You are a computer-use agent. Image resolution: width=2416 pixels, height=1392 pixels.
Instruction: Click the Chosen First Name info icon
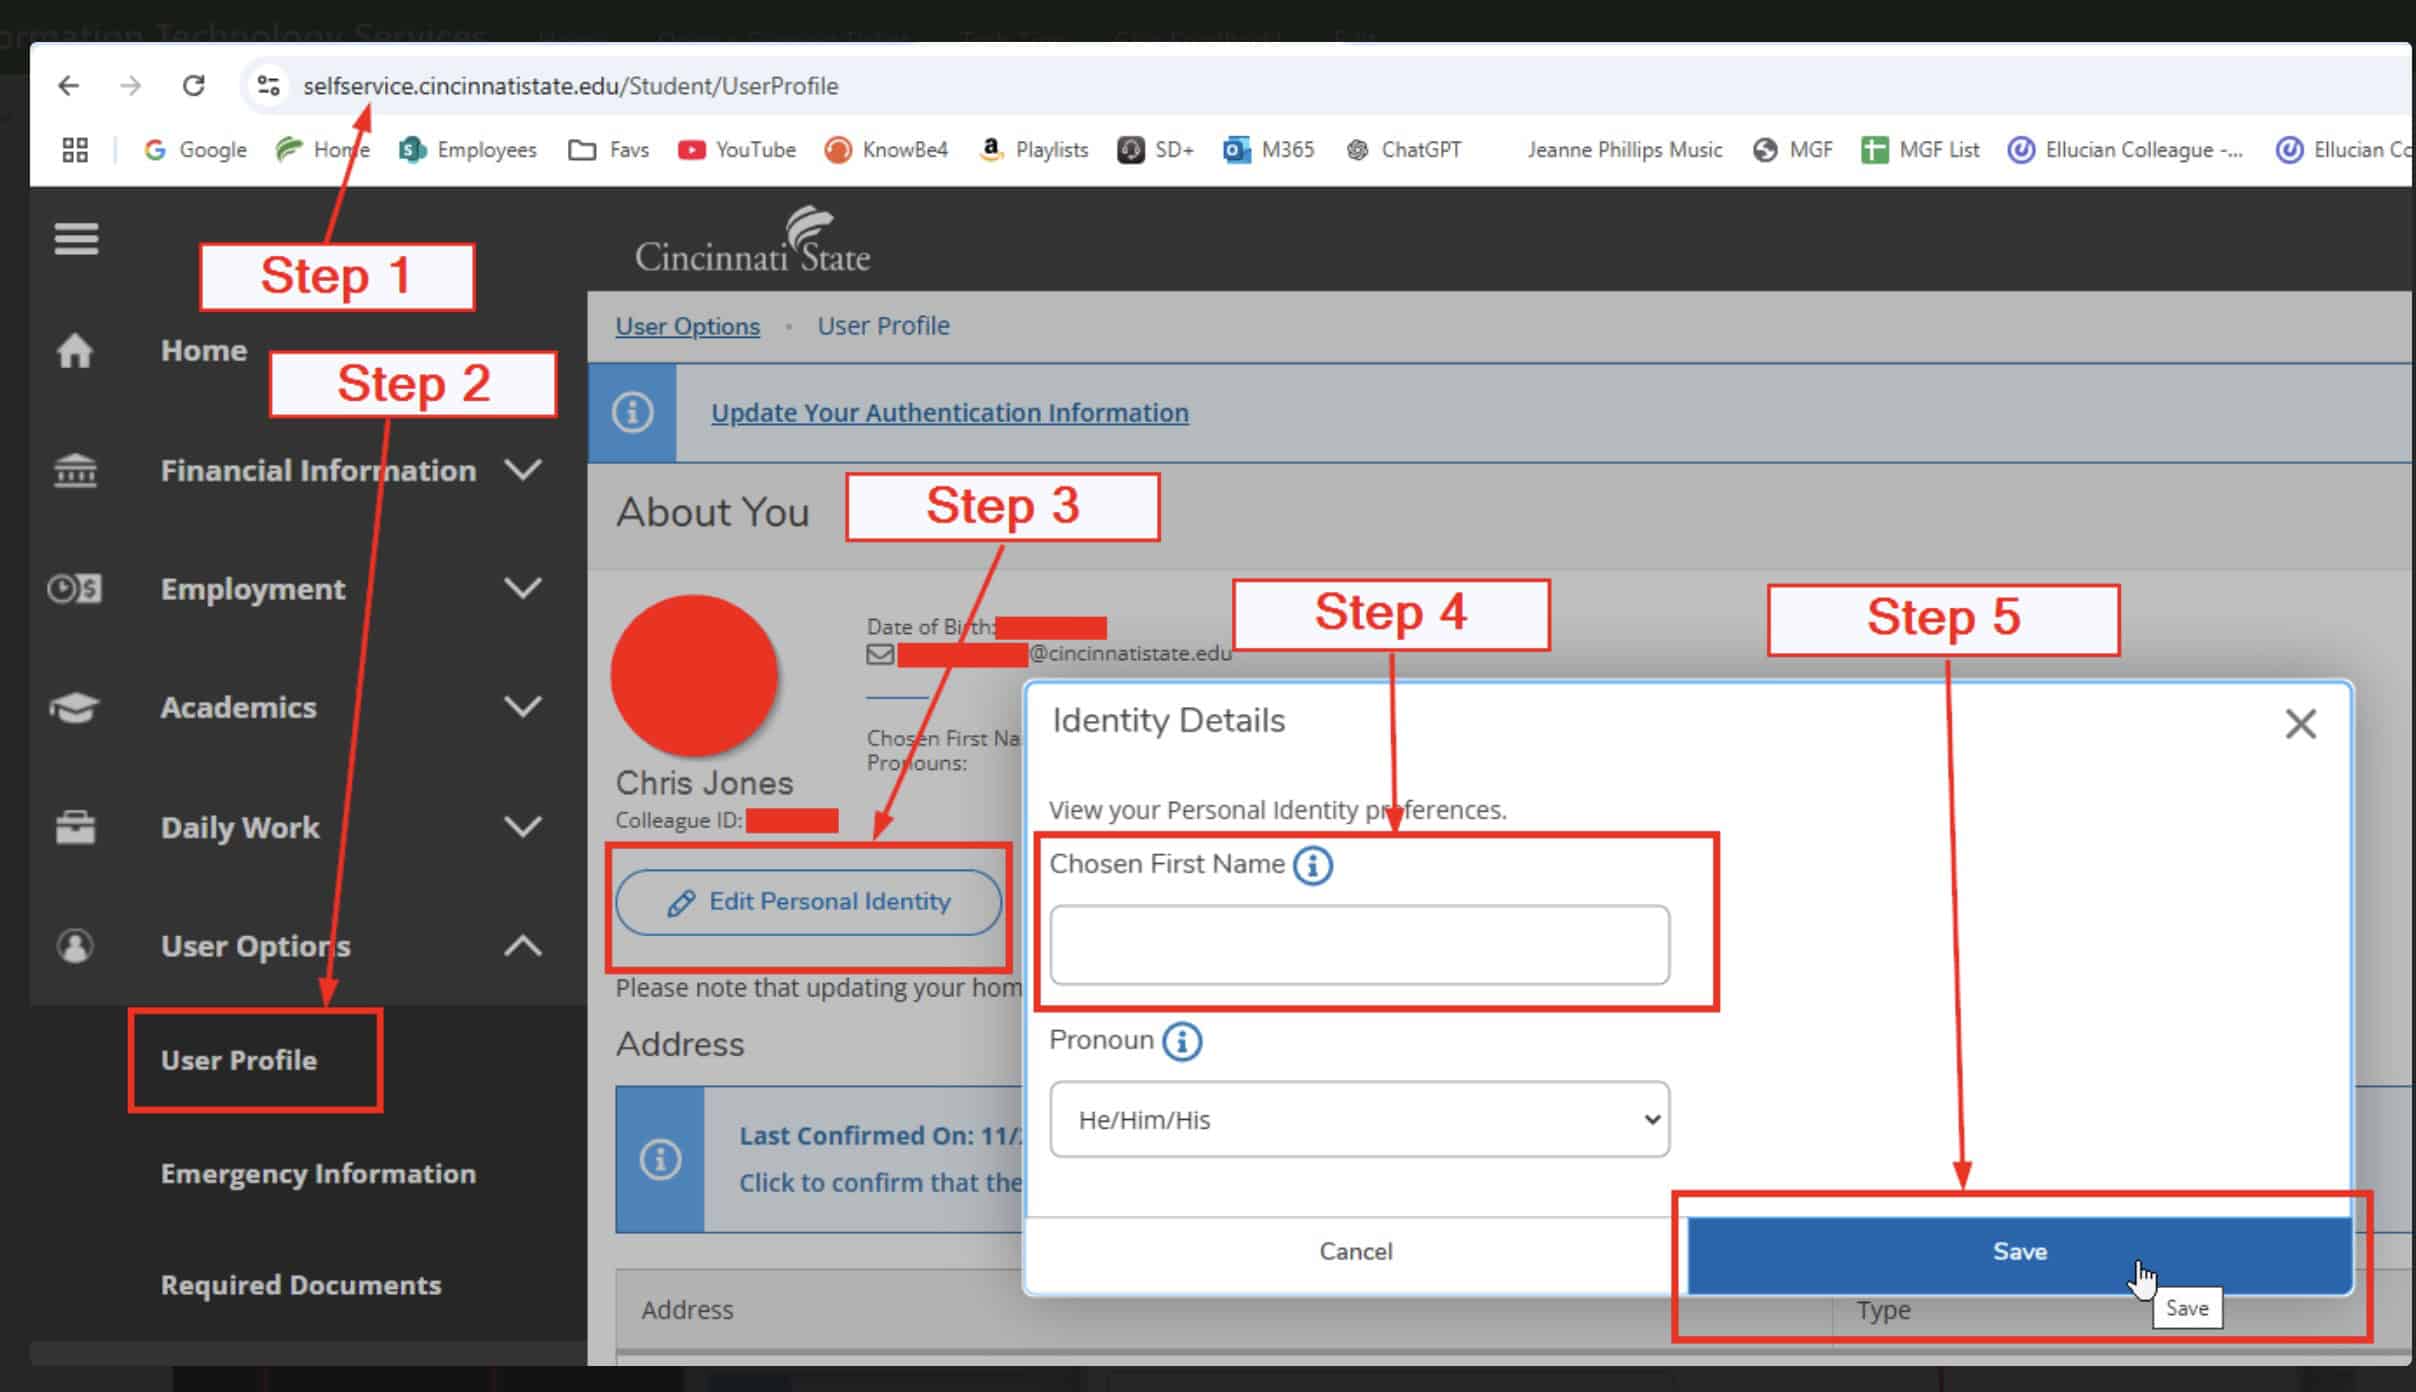point(1312,865)
